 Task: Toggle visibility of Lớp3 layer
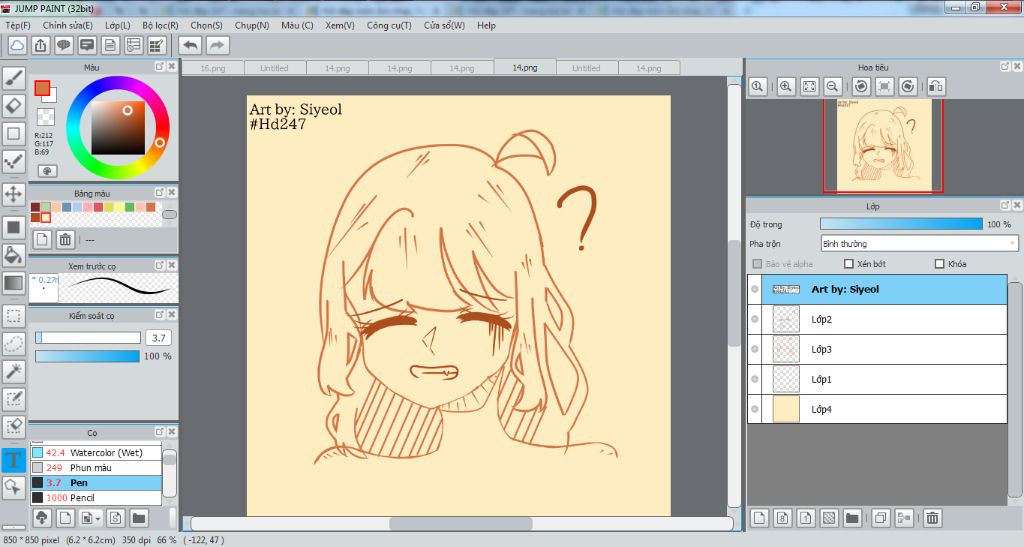pyautogui.click(x=755, y=349)
